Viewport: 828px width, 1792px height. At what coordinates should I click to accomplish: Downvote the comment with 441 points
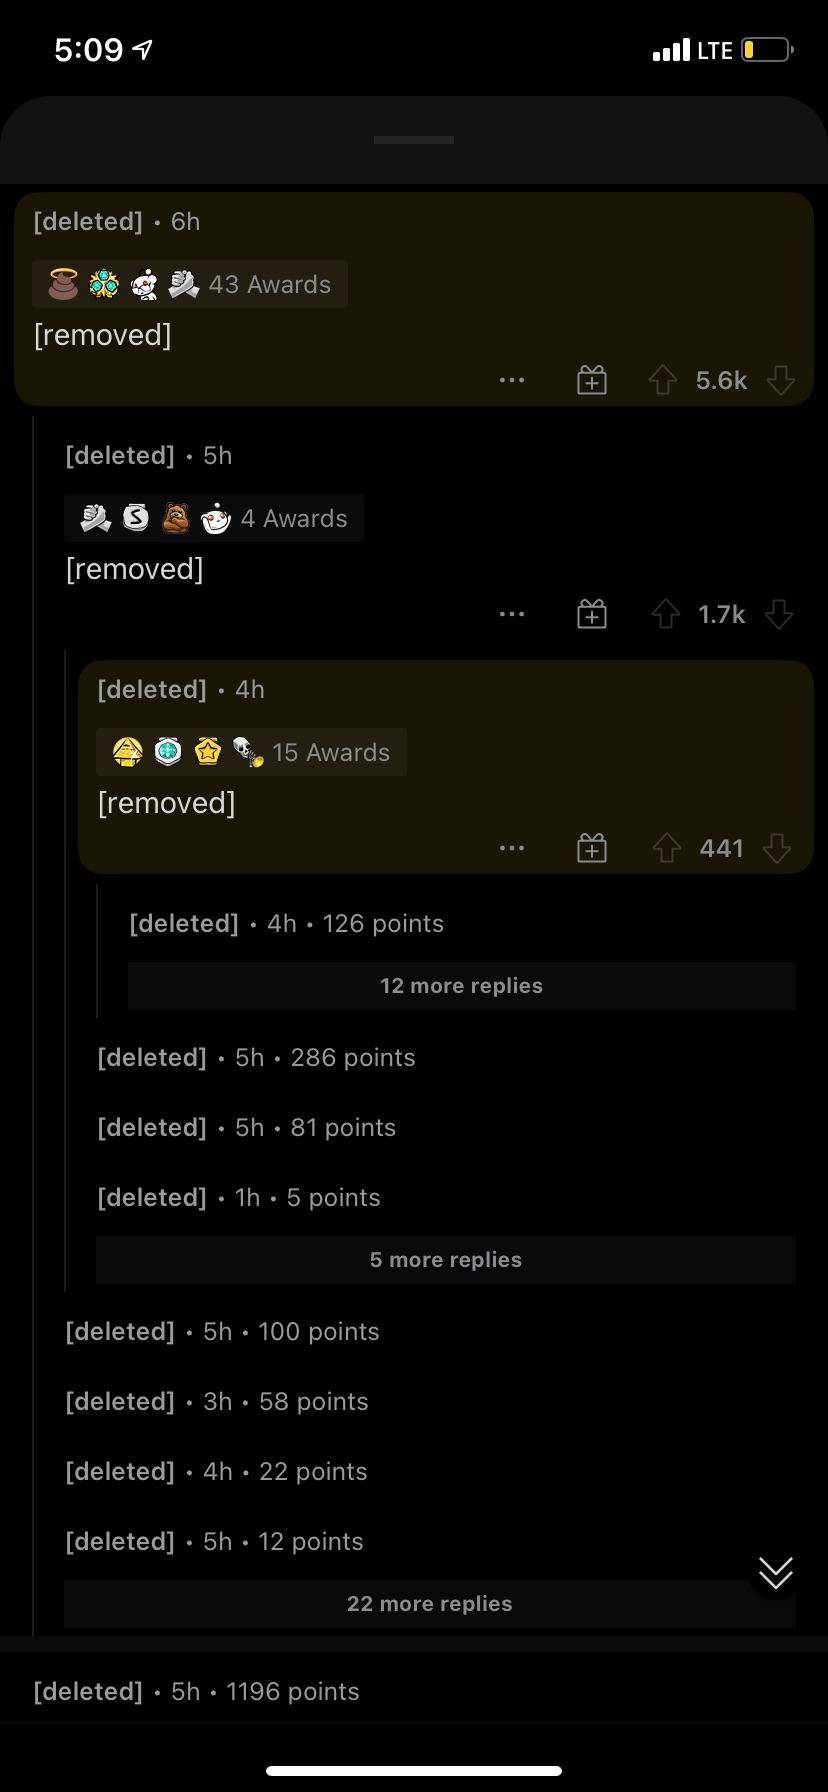click(777, 848)
